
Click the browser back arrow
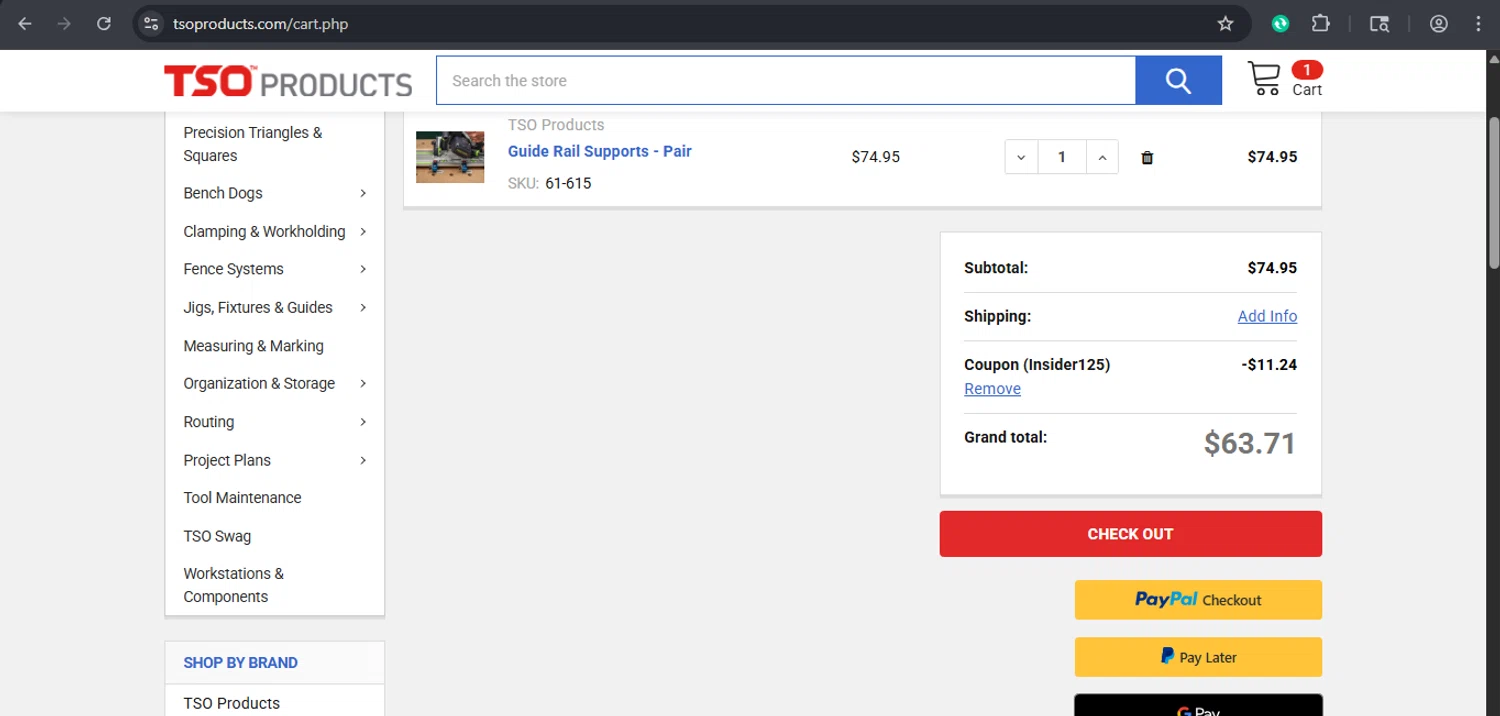(25, 24)
